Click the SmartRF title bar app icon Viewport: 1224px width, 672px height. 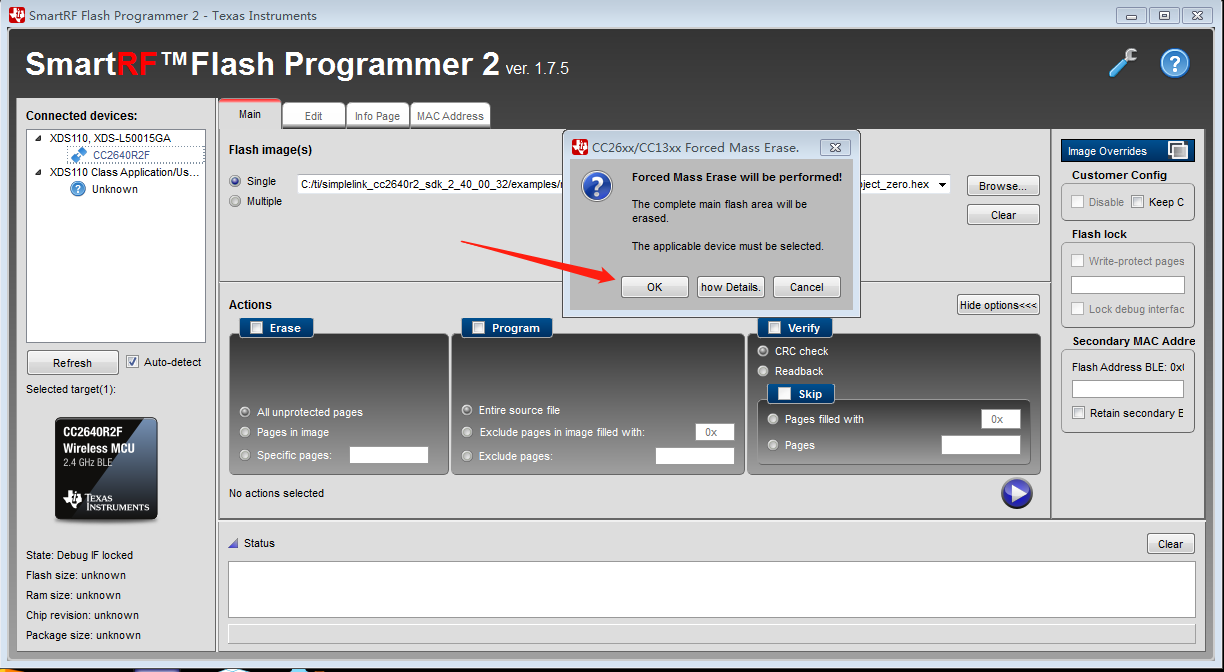(16, 15)
